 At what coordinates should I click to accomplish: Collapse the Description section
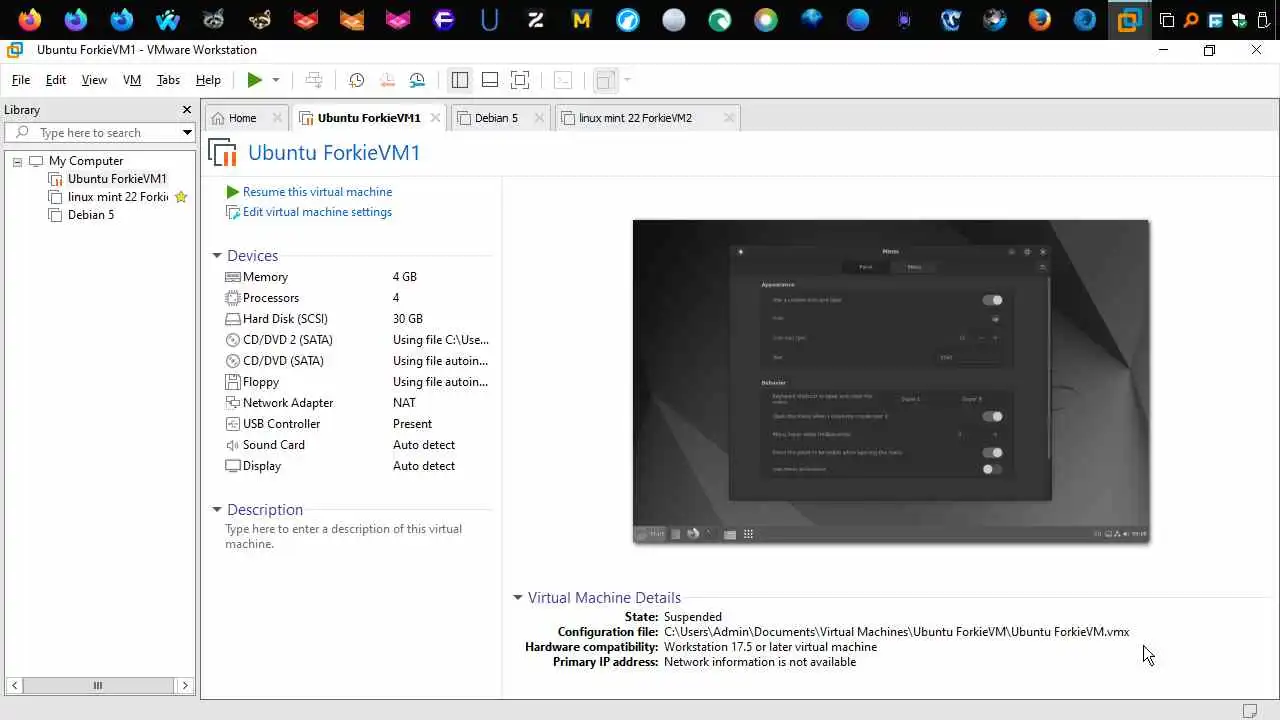pyautogui.click(x=217, y=510)
